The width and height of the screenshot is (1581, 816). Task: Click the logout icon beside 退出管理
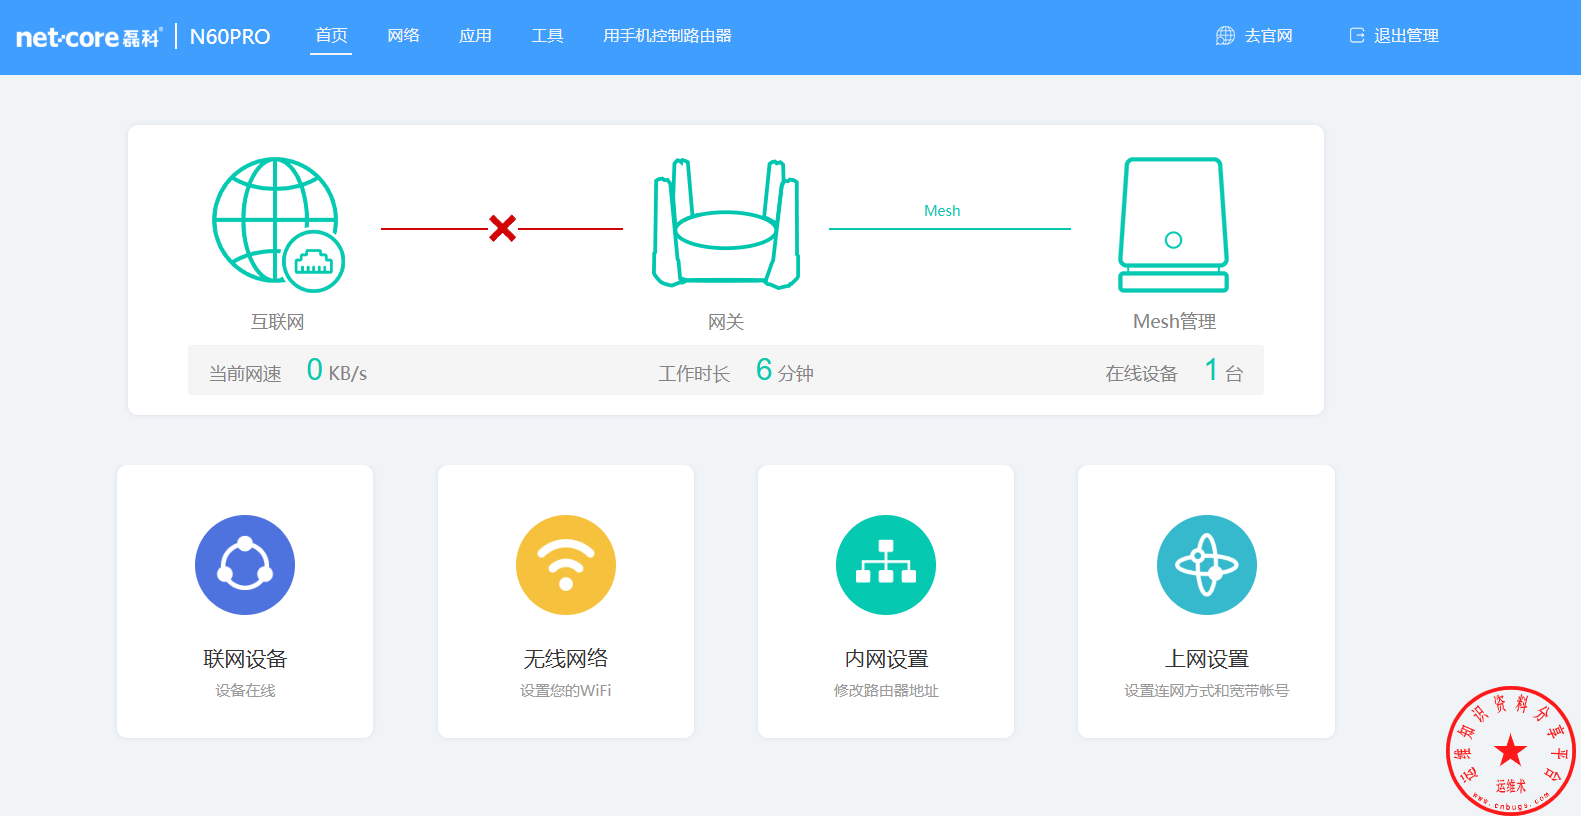point(1357,36)
